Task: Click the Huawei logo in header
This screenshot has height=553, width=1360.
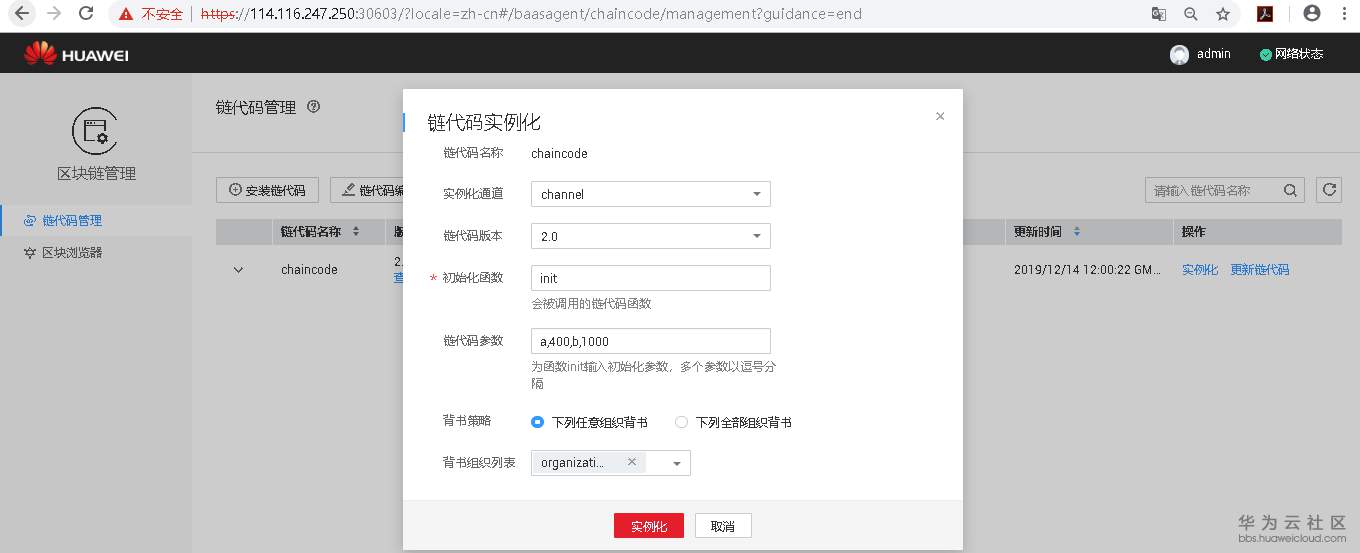Action: 77,54
